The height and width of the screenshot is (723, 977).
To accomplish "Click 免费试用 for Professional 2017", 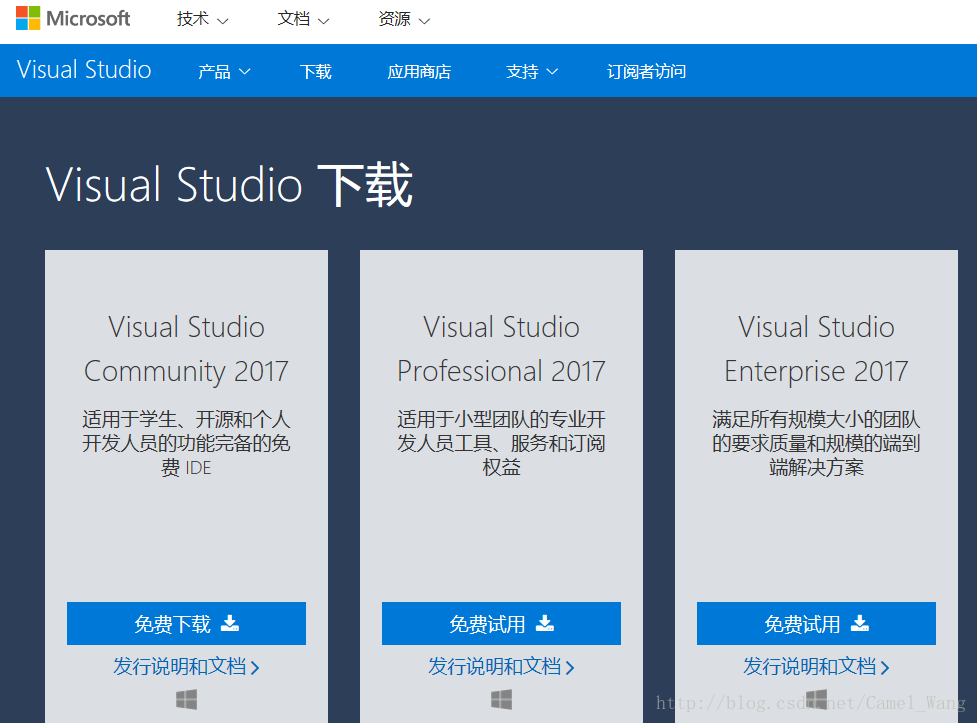I will click(x=502, y=623).
